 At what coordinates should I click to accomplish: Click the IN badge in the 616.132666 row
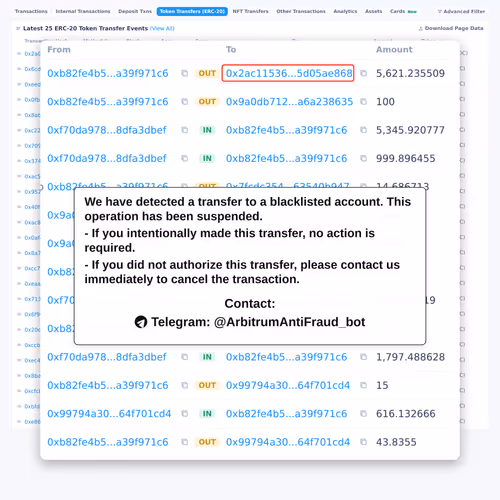click(x=207, y=414)
